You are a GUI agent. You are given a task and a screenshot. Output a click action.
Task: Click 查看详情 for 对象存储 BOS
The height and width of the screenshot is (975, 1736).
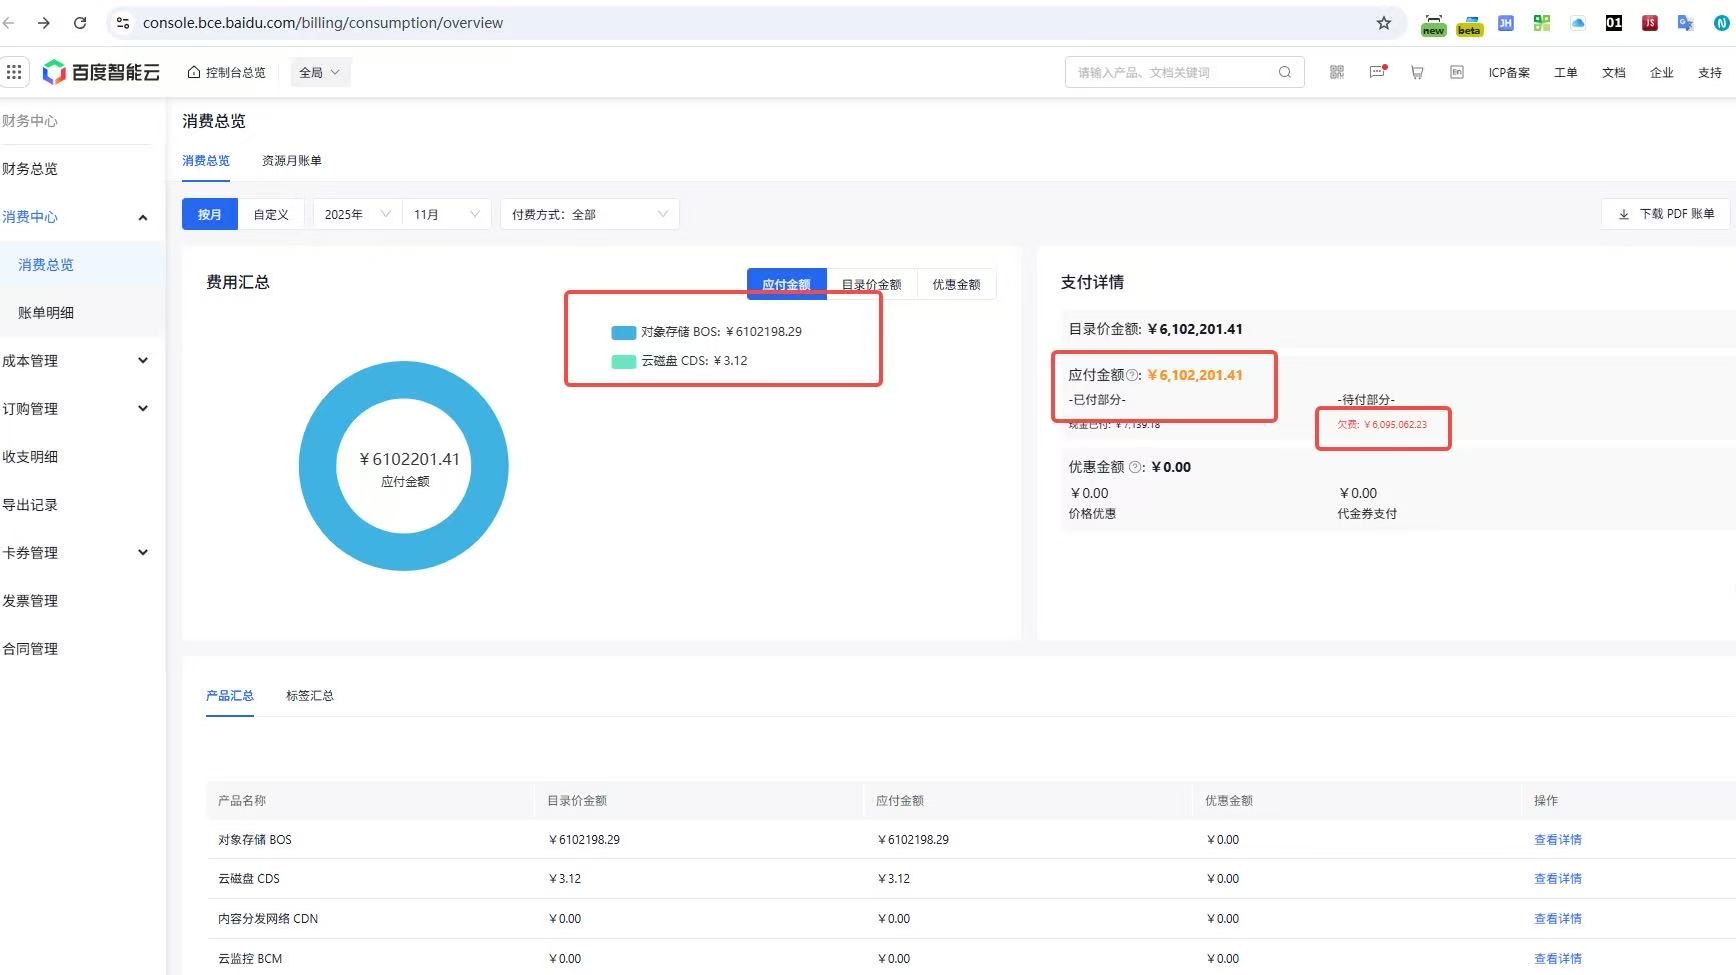(1557, 840)
